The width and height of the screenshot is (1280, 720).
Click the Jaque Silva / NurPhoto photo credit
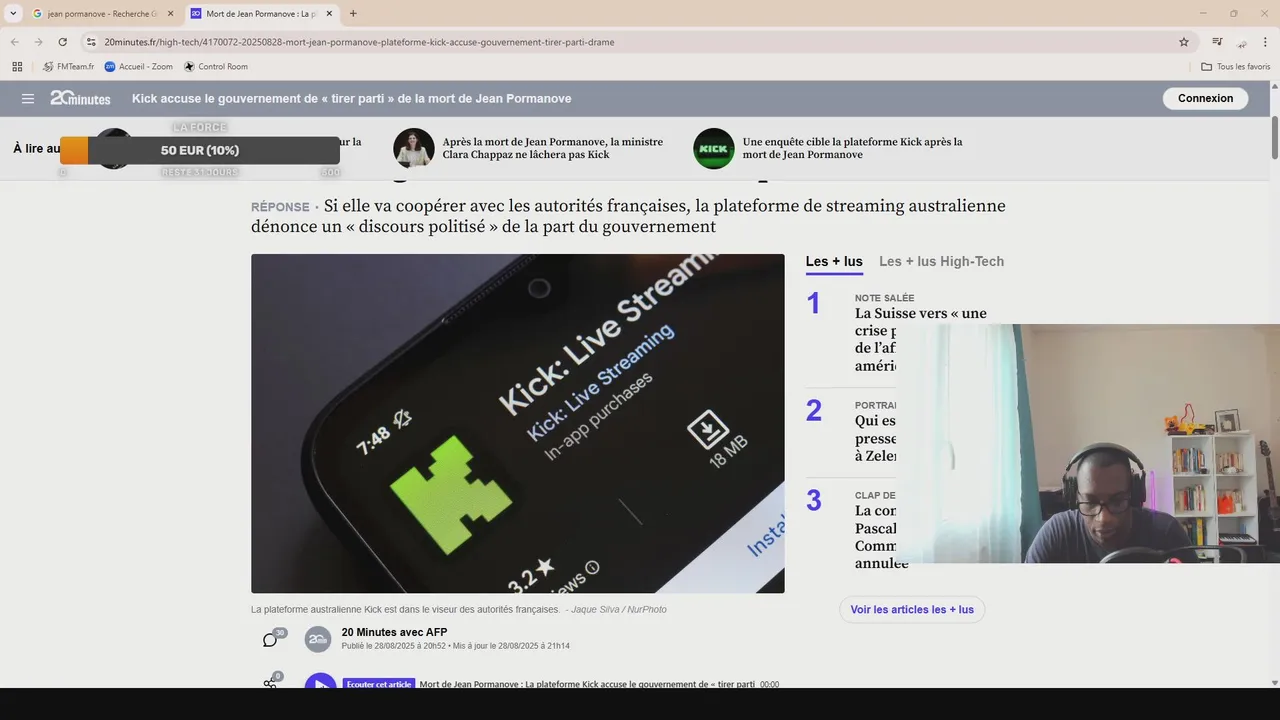click(x=619, y=609)
